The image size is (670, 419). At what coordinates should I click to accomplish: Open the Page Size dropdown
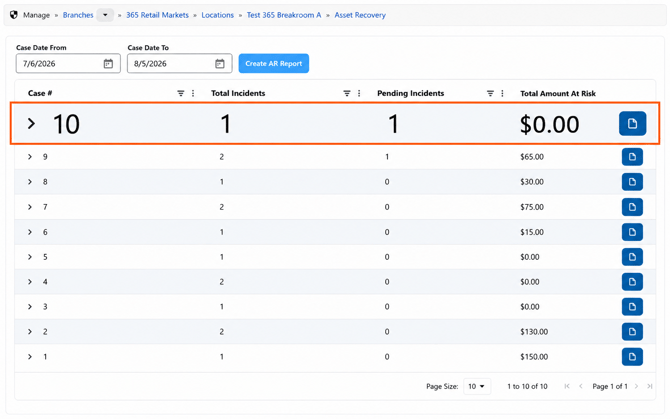[477, 386]
